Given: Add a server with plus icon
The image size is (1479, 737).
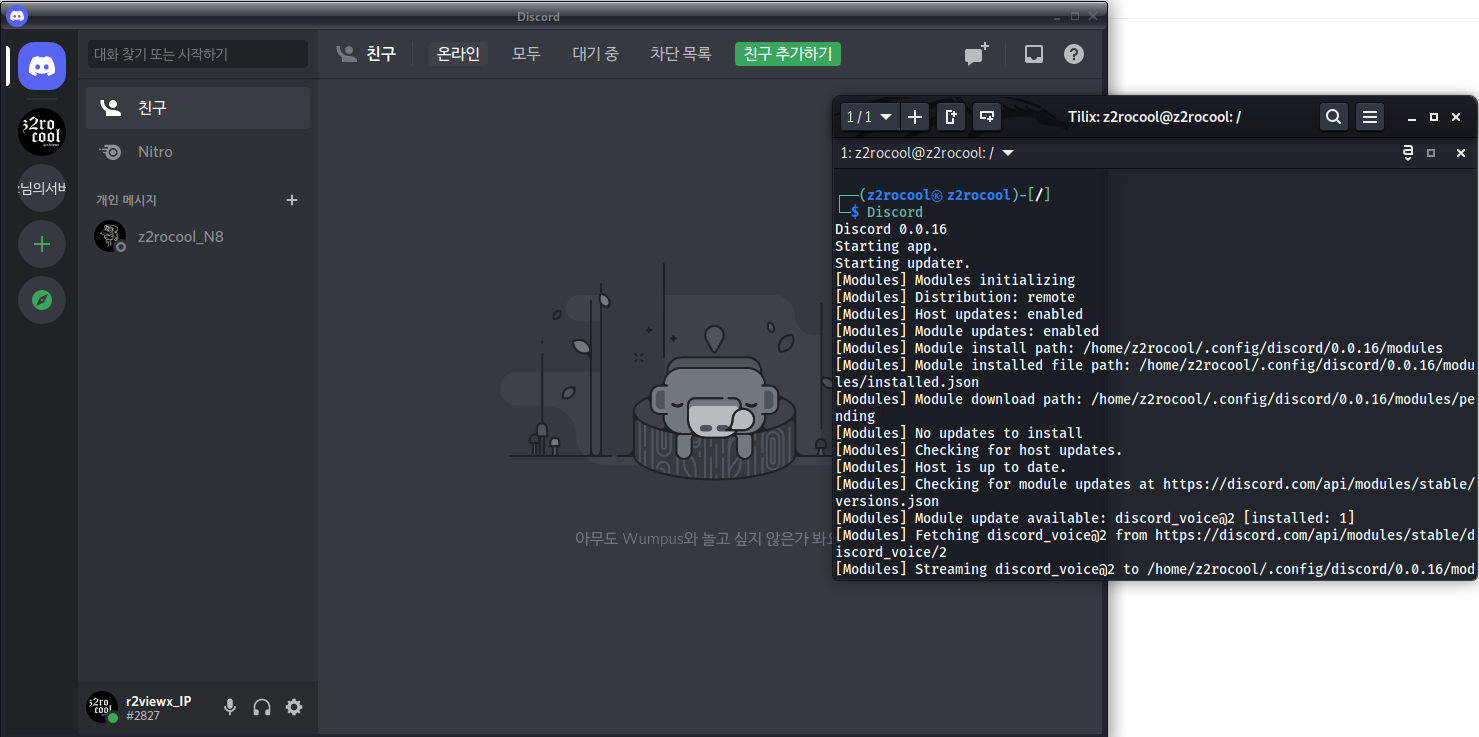Looking at the screenshot, I should 42,244.
